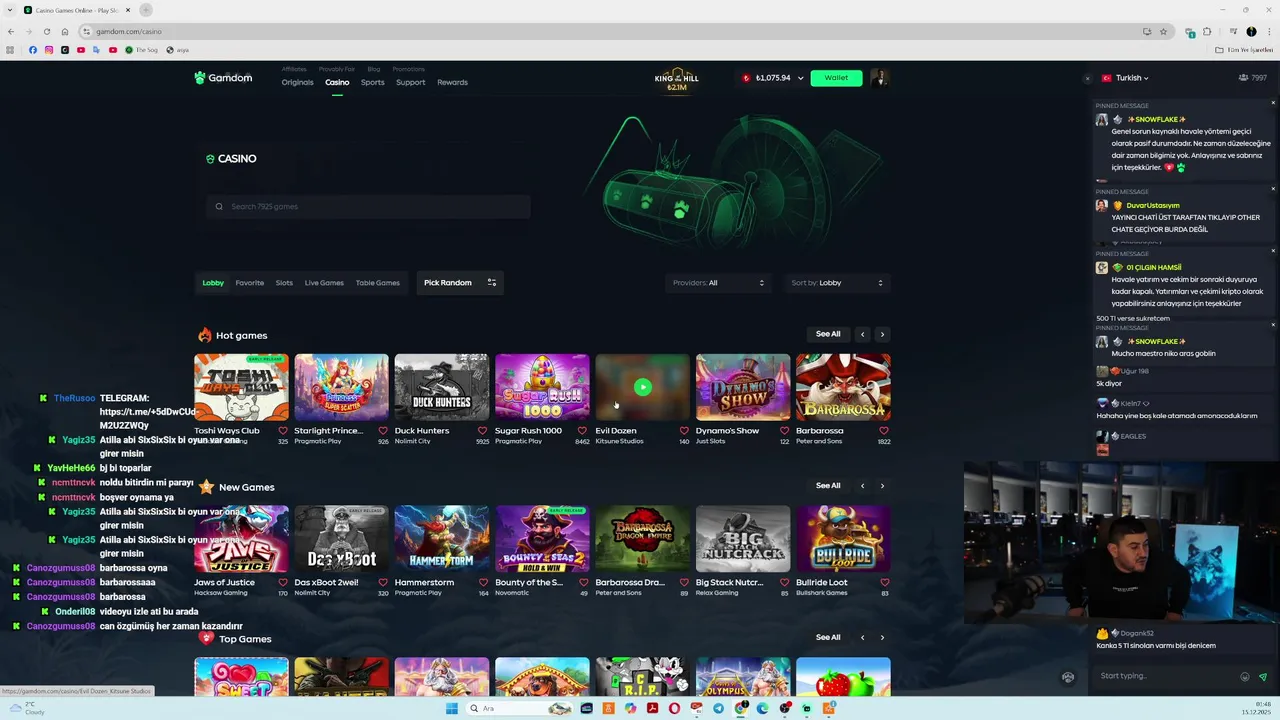The image size is (1280, 720).
Task: Open Telegram from the taskbar
Action: [718, 708]
